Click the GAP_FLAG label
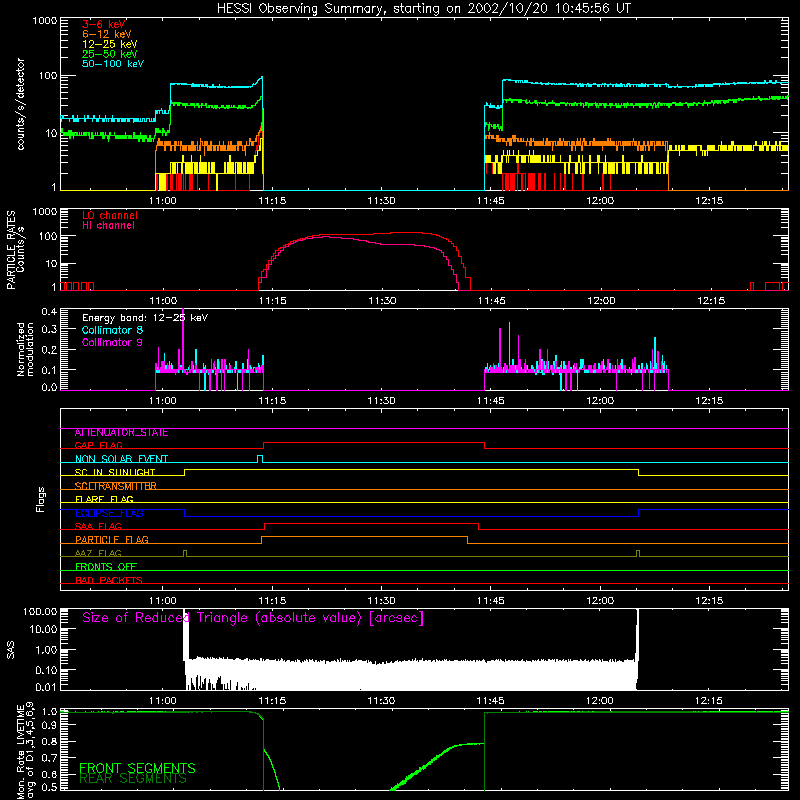The width and height of the screenshot is (800, 800). click(x=98, y=445)
